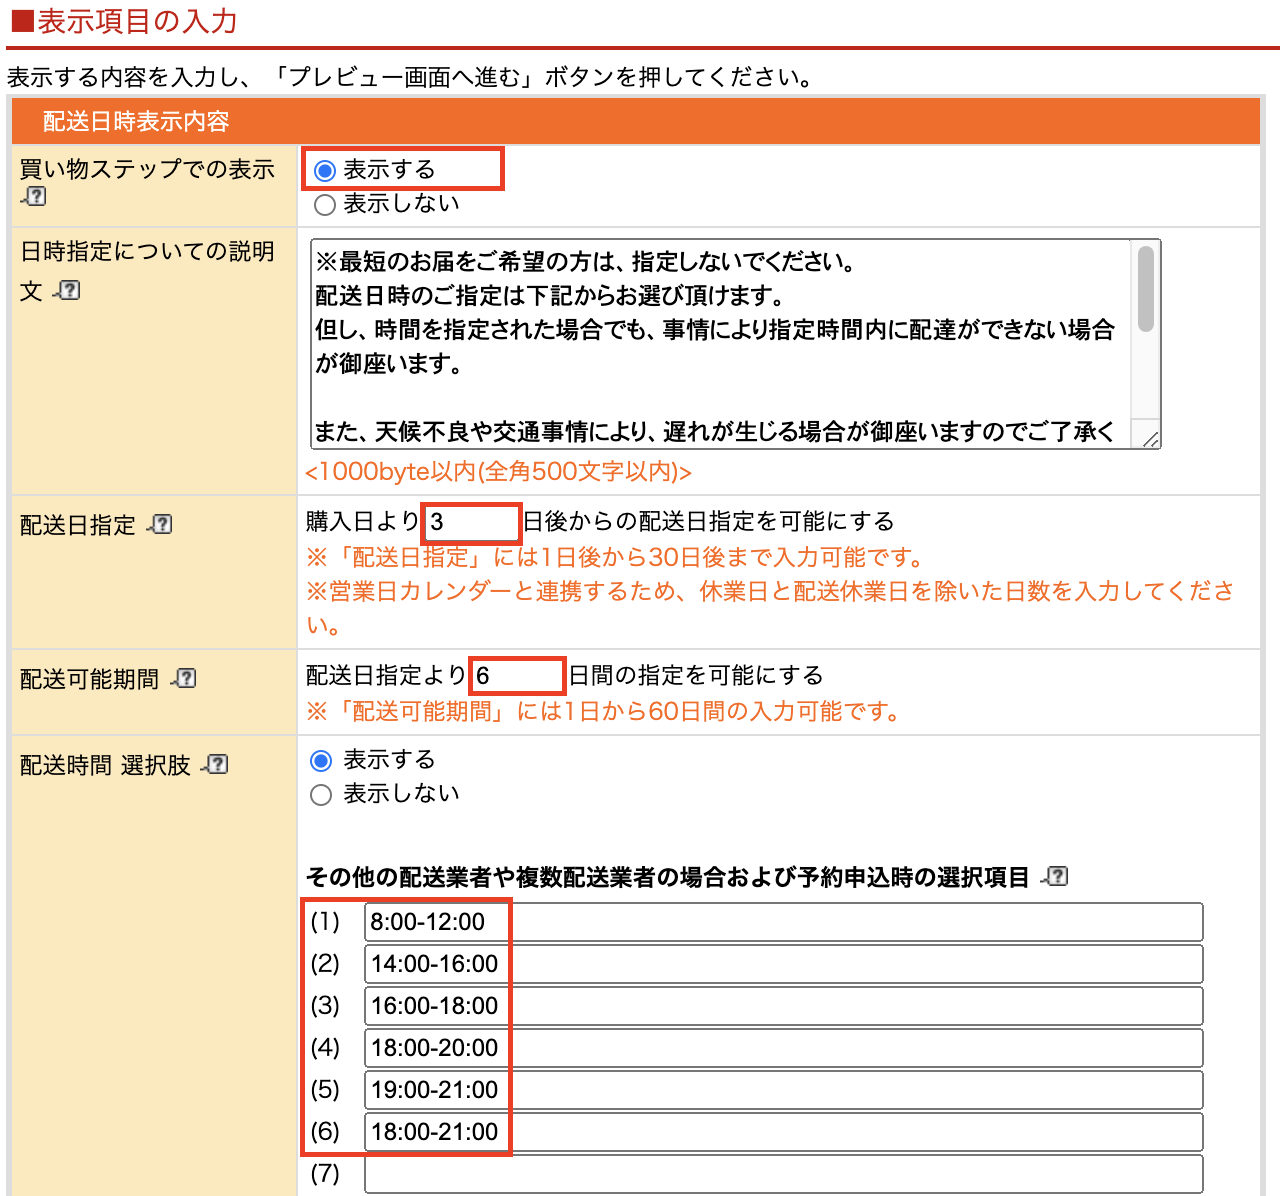Click the empty time slot field (7)
This screenshot has width=1280, height=1196.
click(783, 1174)
